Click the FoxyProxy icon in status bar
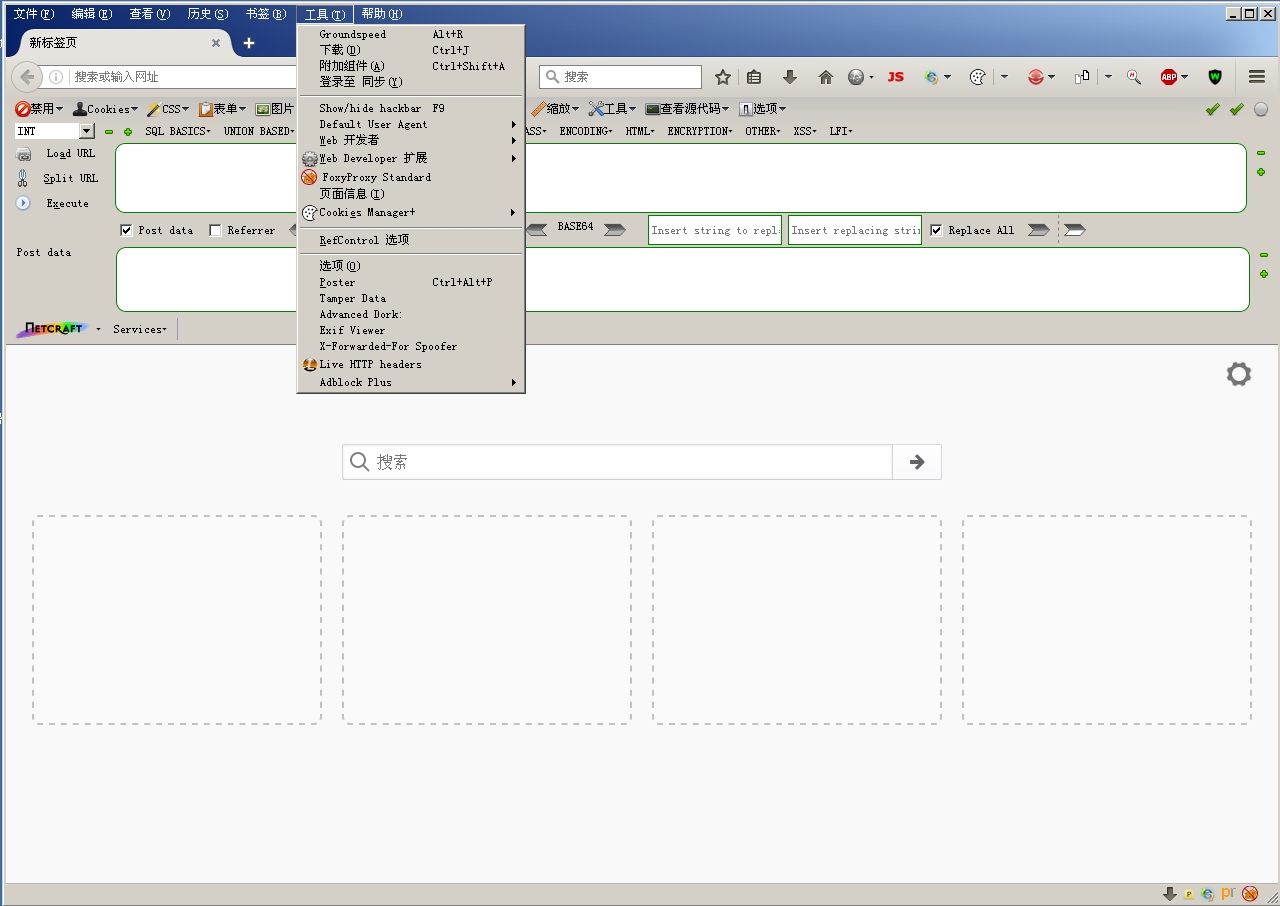The width and height of the screenshot is (1280, 906). (1250, 894)
